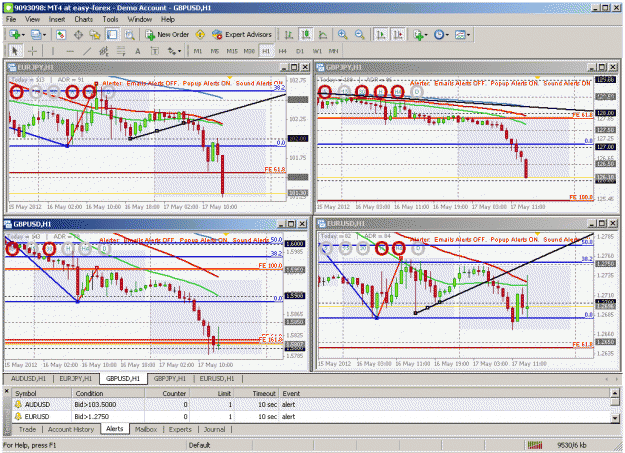Open the Insert menu
This screenshot has width=625, height=453.
57,19
